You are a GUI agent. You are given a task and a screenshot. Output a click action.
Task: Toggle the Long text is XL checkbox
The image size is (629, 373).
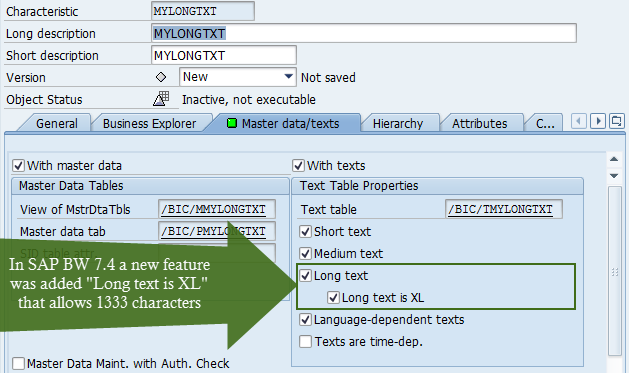point(333,298)
